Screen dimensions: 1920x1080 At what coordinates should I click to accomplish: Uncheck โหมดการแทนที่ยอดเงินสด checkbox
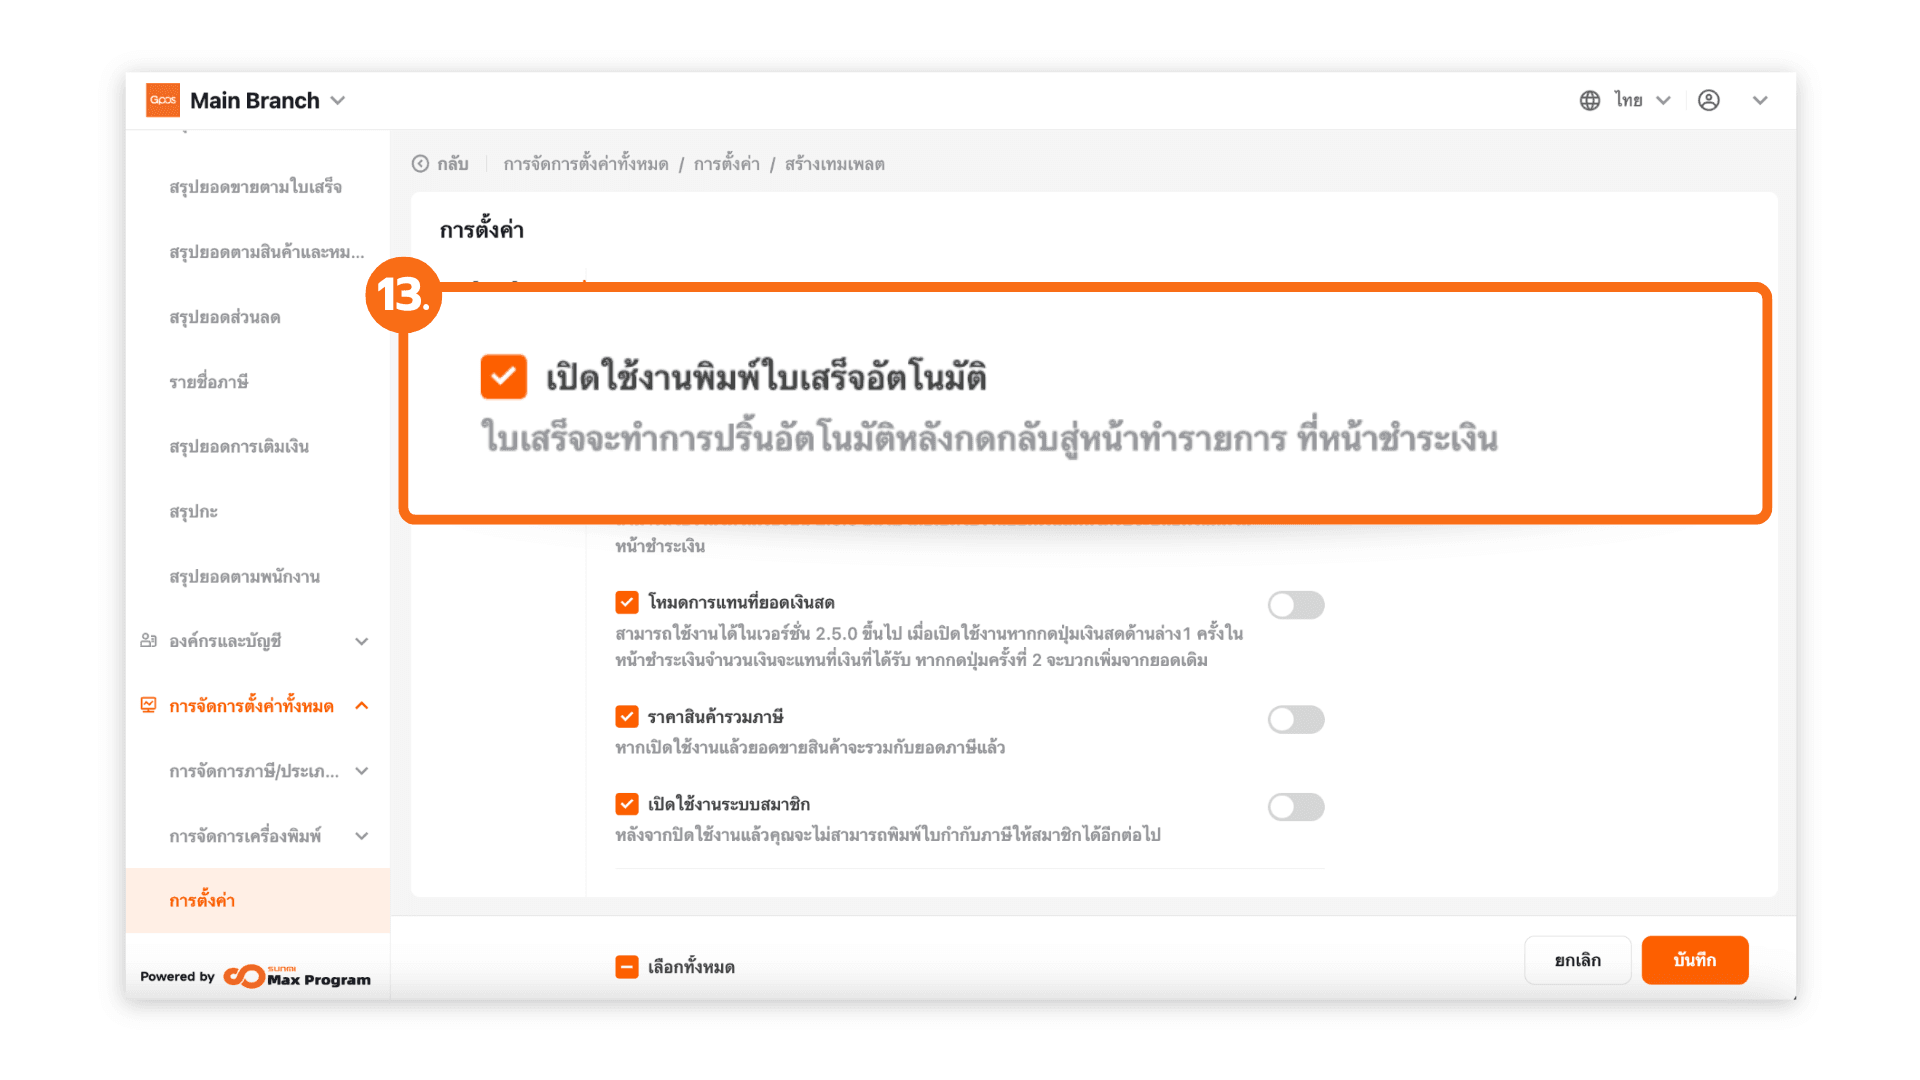point(627,602)
